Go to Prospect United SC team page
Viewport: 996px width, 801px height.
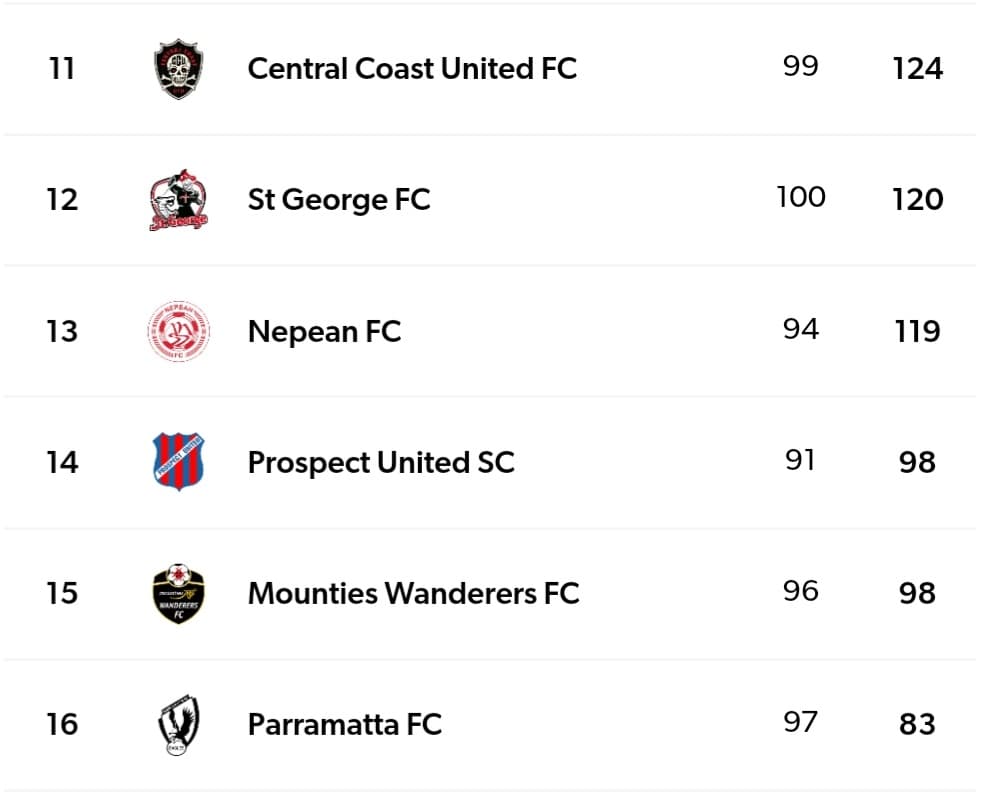(x=381, y=462)
